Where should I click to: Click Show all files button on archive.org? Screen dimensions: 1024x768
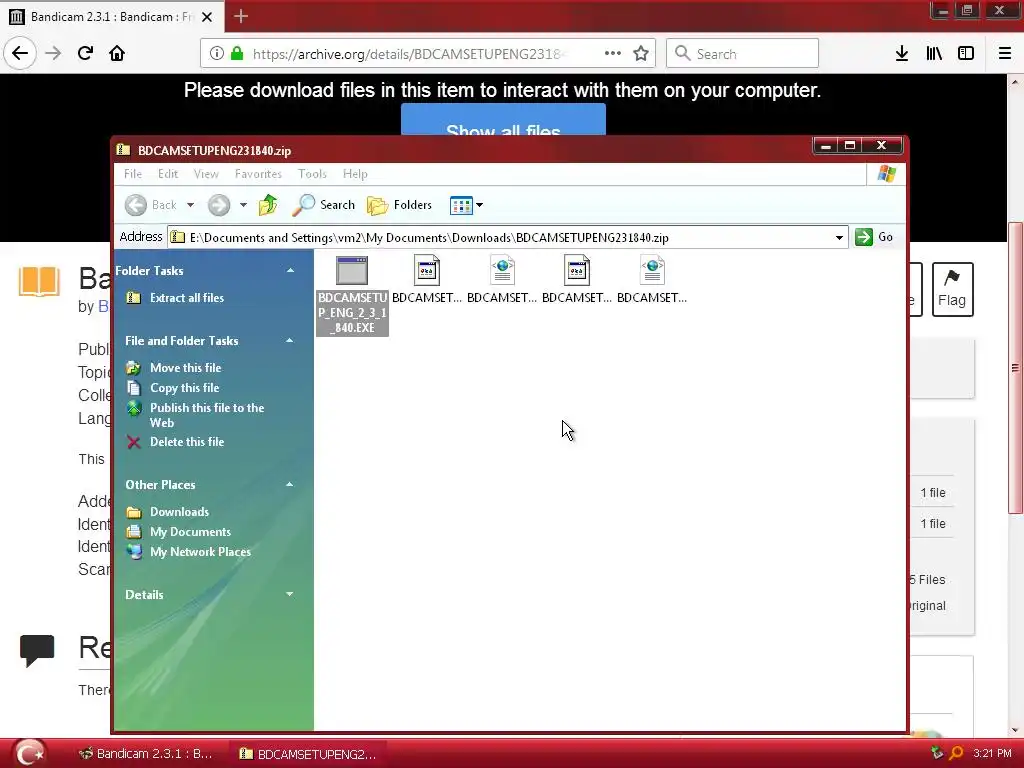click(x=504, y=120)
